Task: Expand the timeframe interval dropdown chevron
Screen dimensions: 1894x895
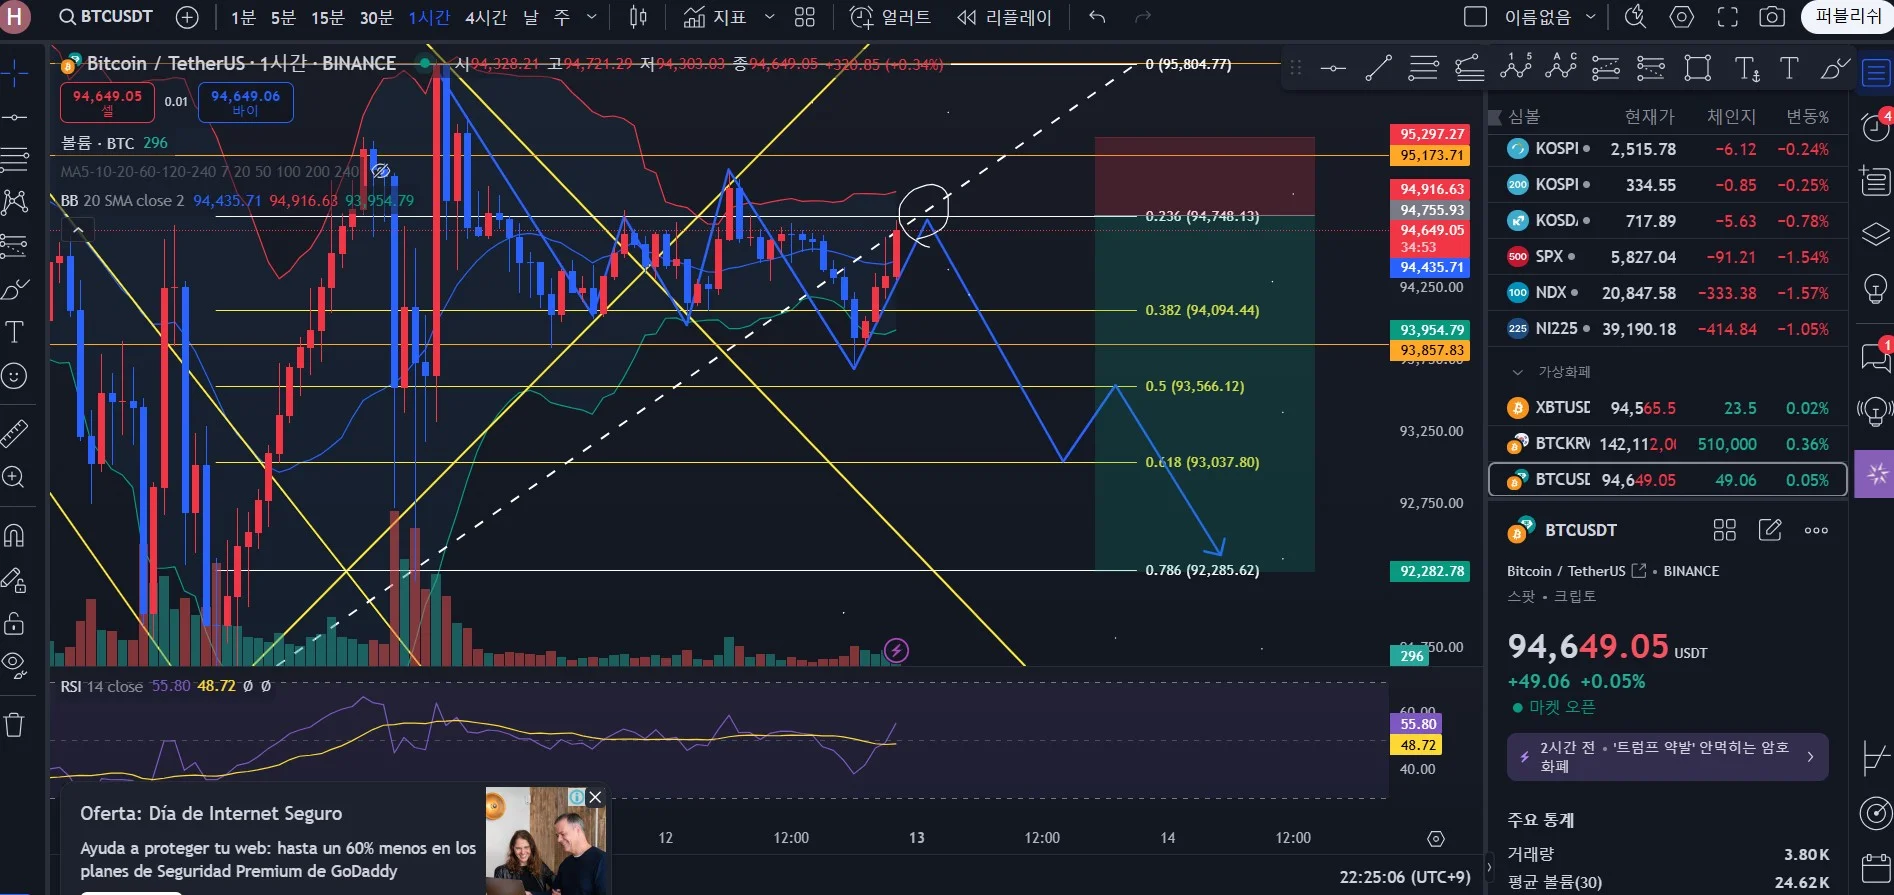Action: 592,17
